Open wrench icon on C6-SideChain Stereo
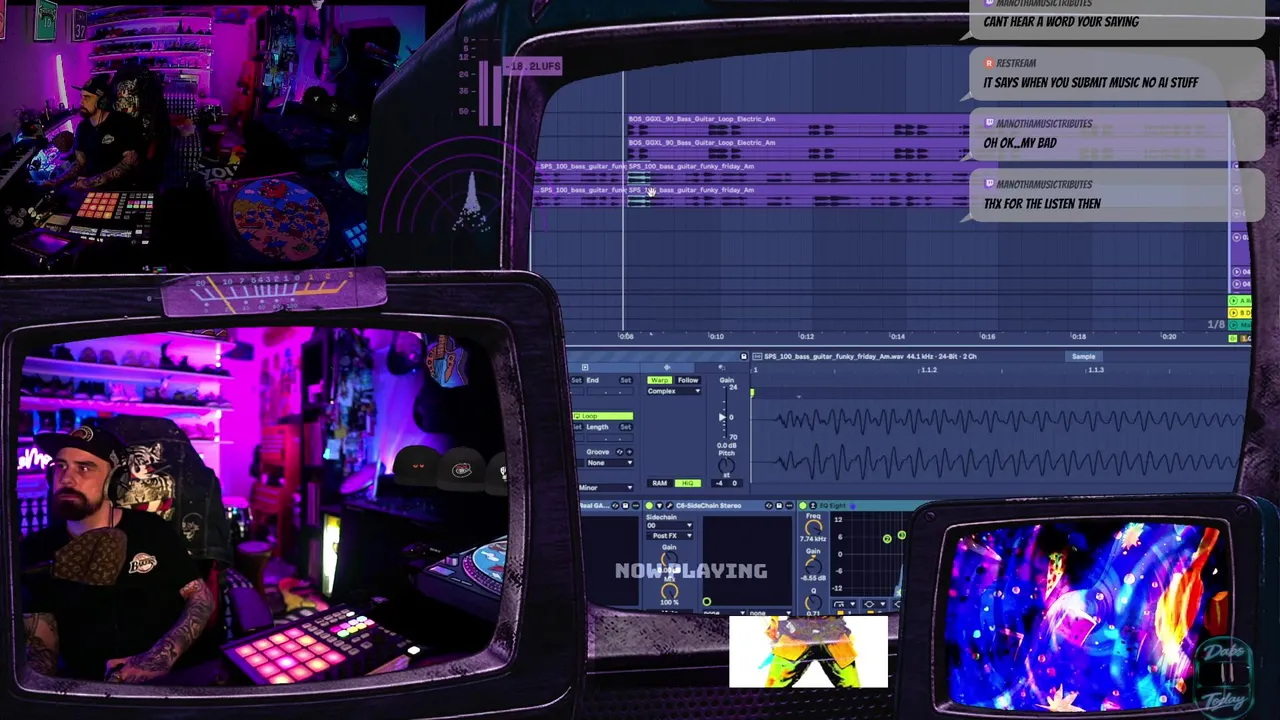The width and height of the screenshot is (1280, 720). (x=669, y=506)
